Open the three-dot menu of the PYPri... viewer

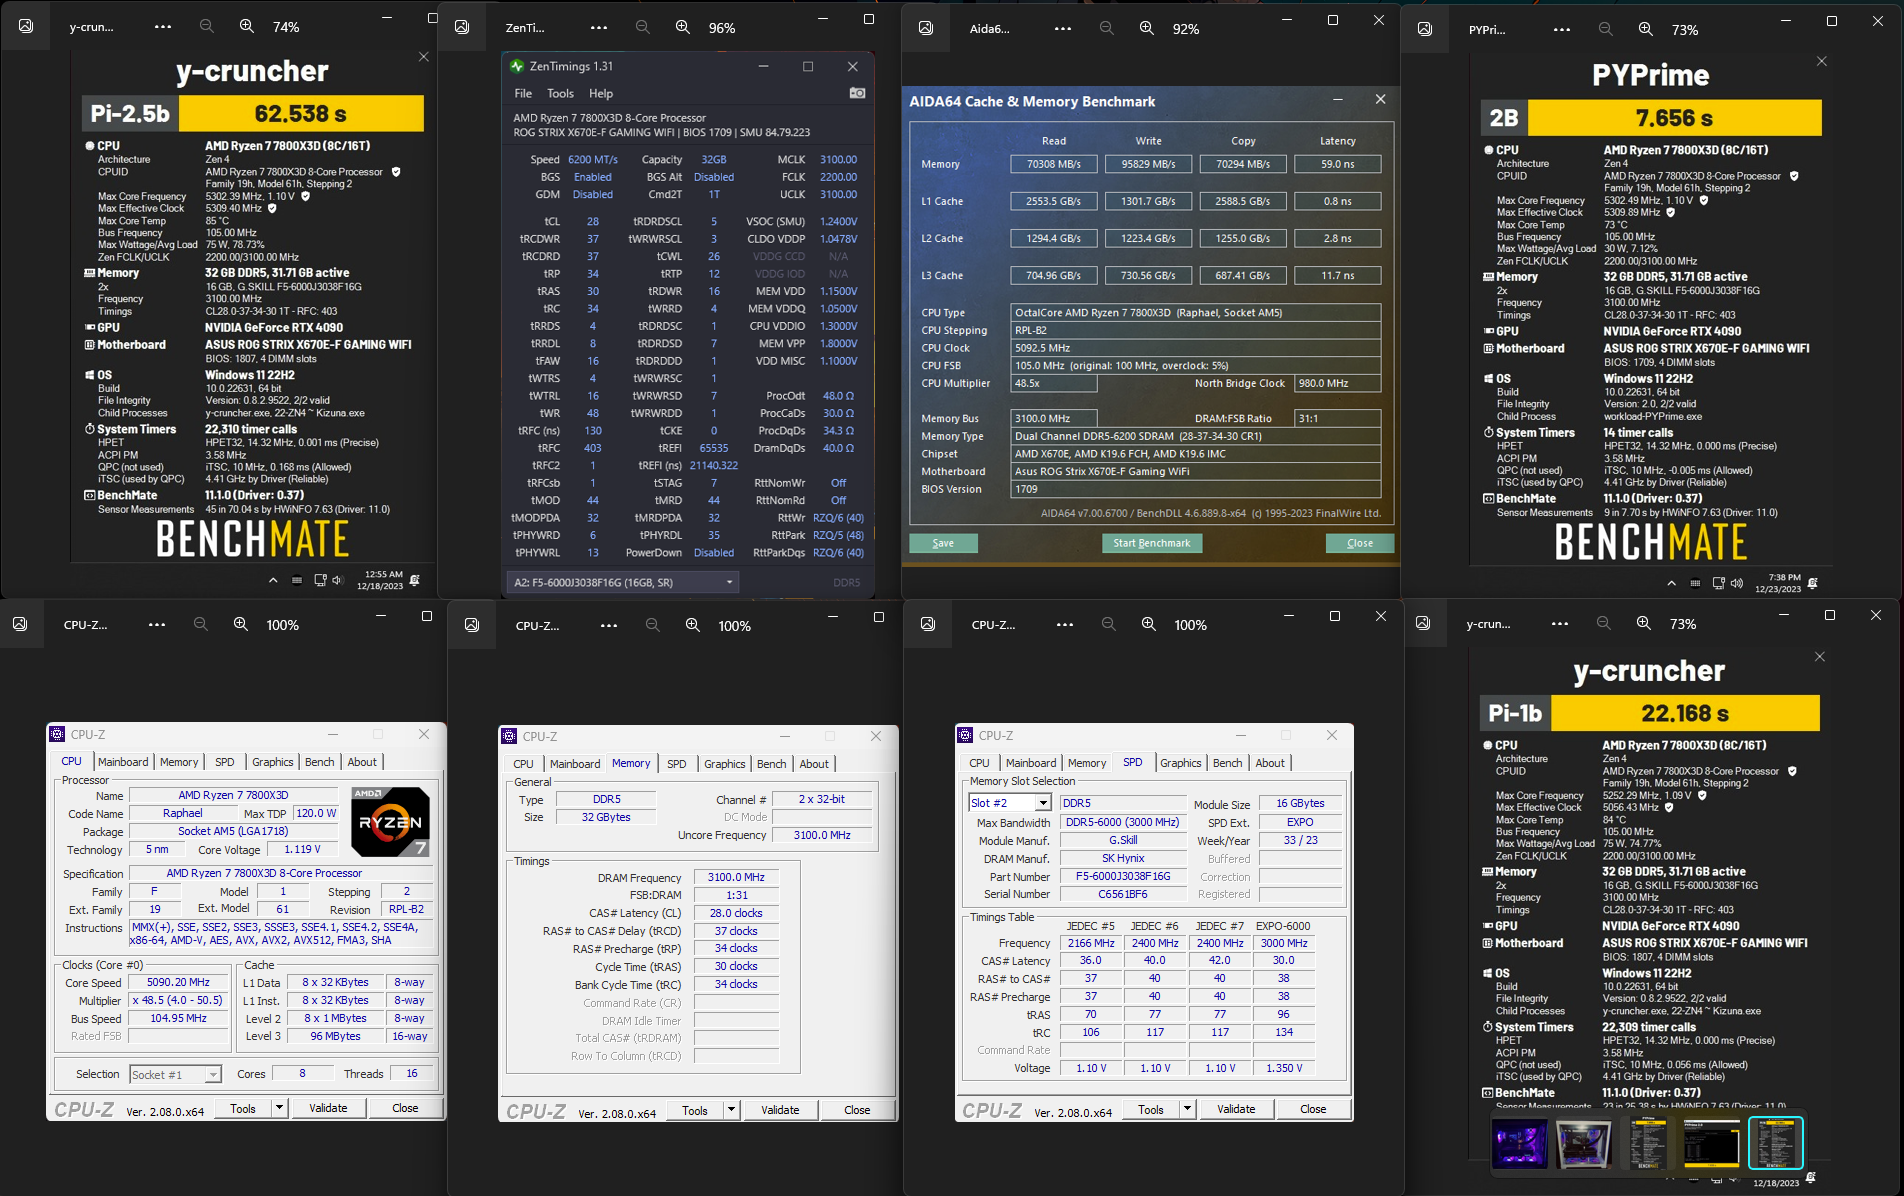1561,29
